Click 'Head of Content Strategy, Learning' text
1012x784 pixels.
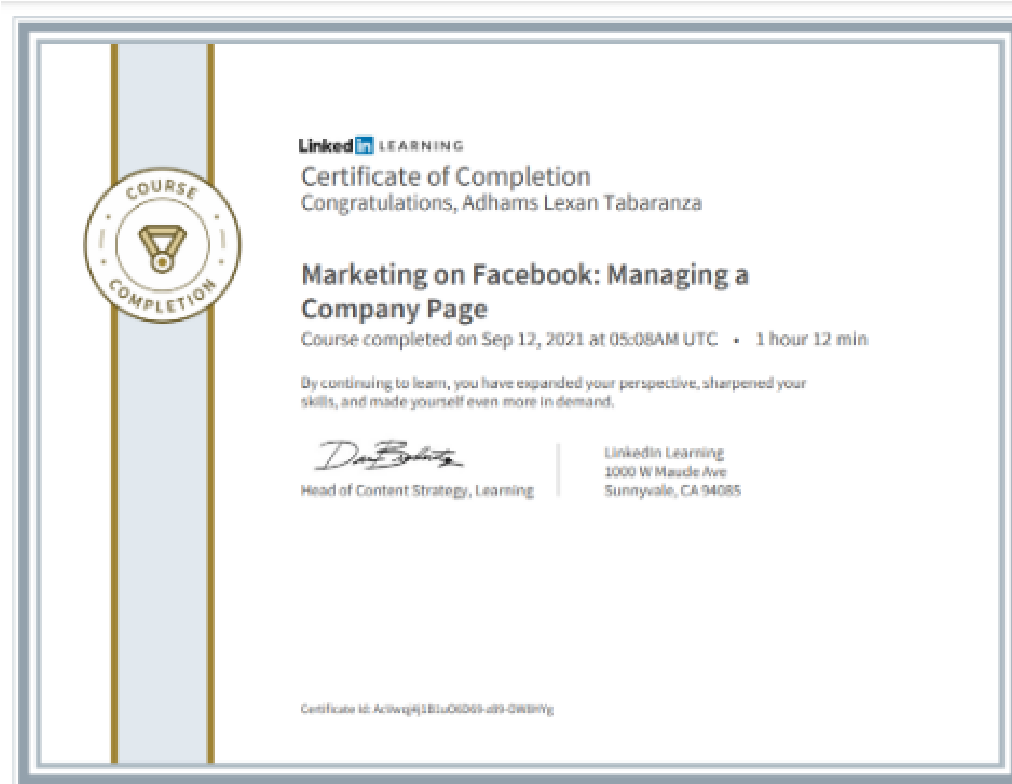pyautogui.click(x=417, y=491)
